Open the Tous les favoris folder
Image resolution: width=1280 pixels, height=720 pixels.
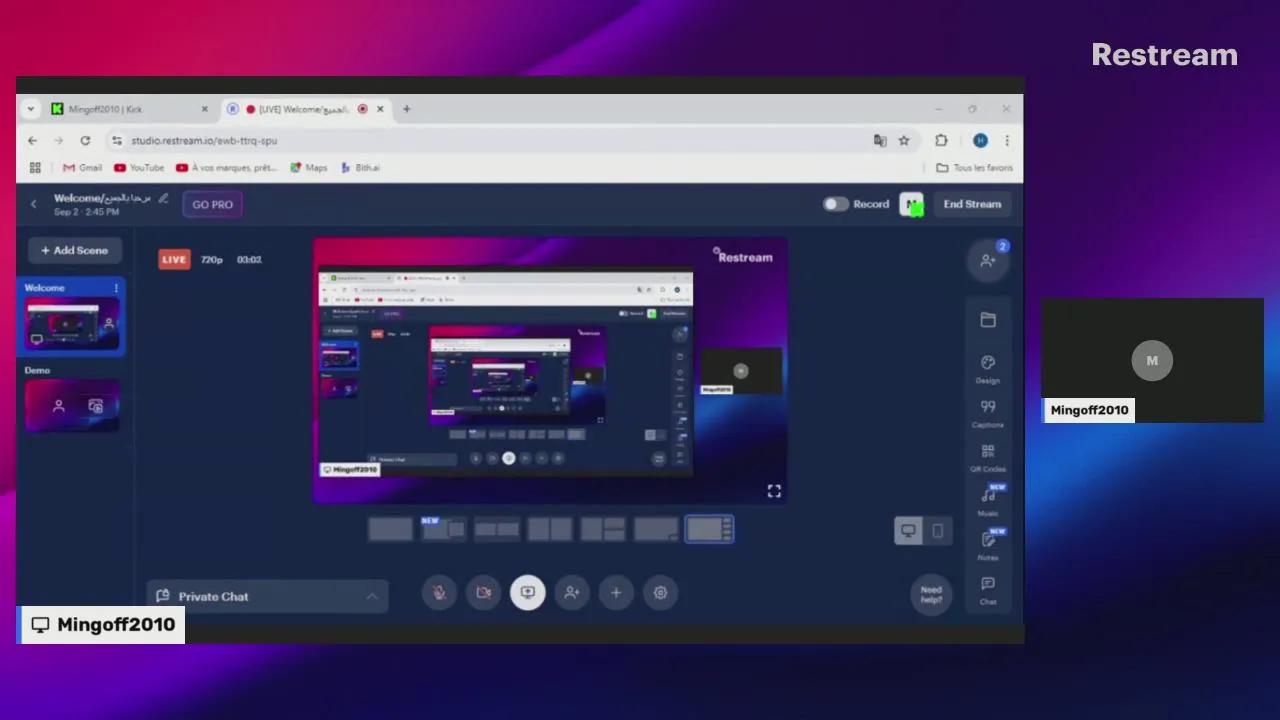click(974, 168)
